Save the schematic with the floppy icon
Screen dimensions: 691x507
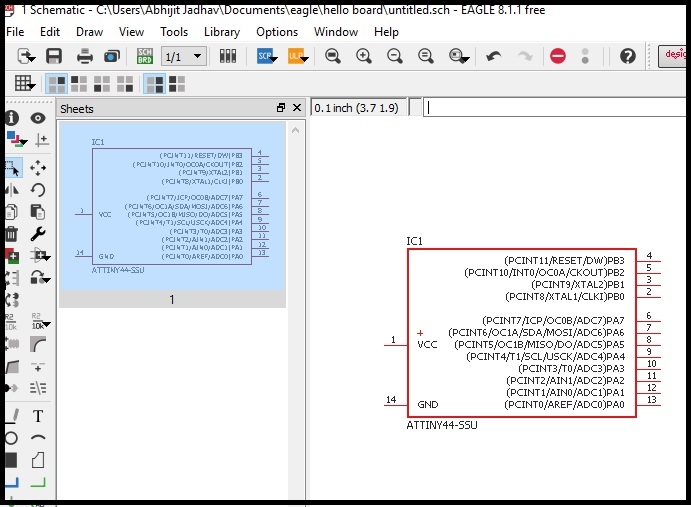click(54, 56)
